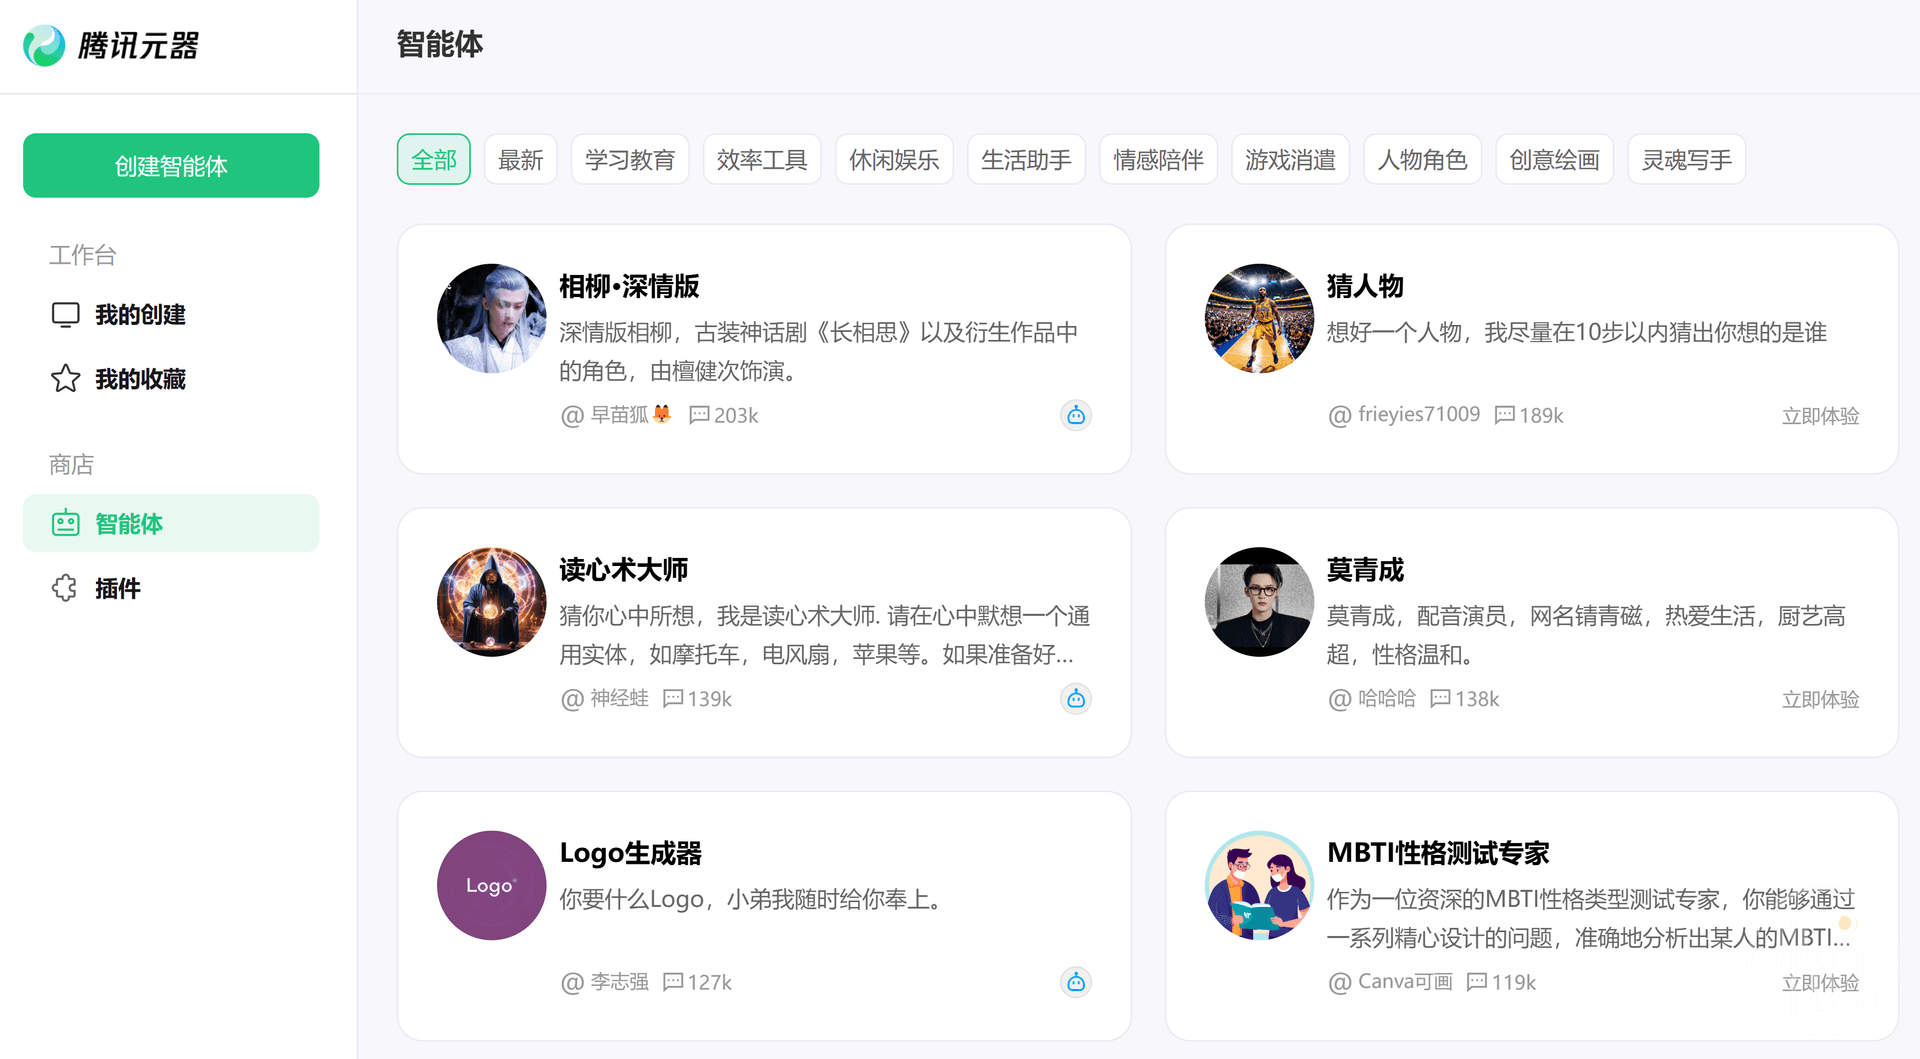Viewport: 1920px width, 1059px height.
Task: Click the Tencent Yuanqi logo
Action: pyautogui.click(x=111, y=46)
